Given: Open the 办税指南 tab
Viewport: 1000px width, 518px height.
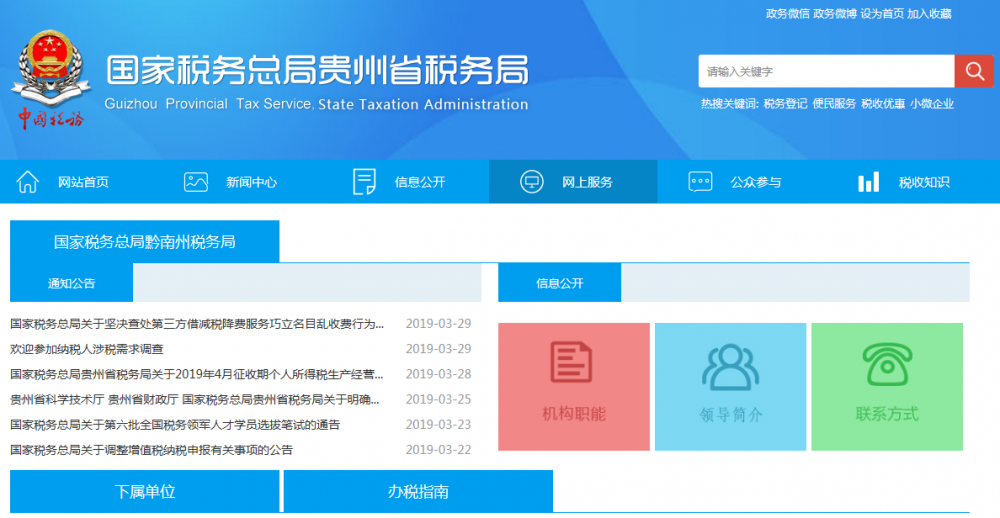Looking at the screenshot, I should tap(418, 491).
